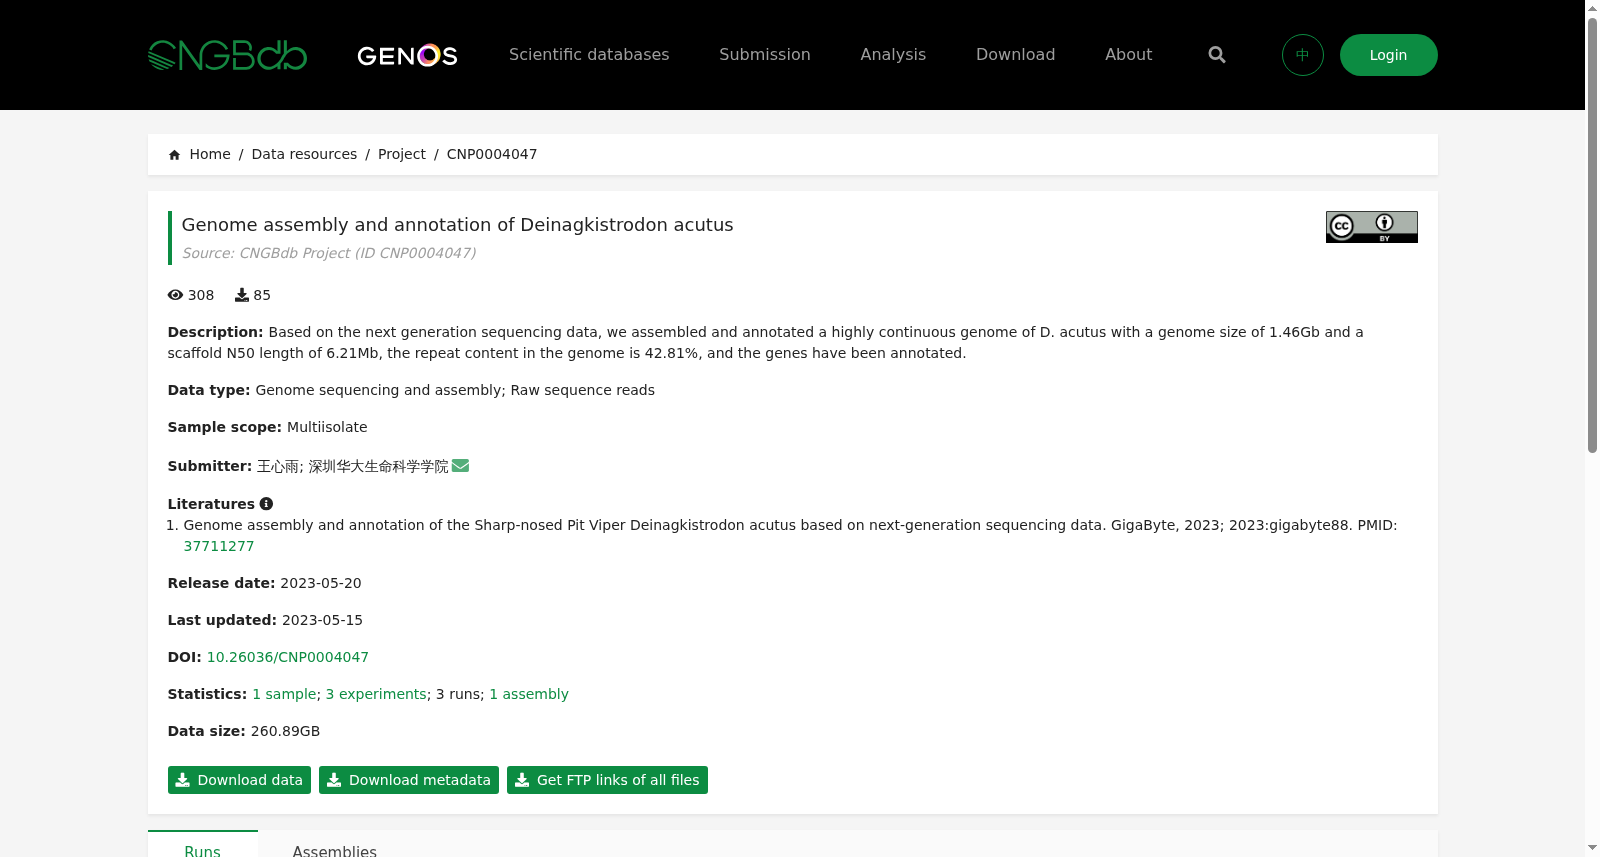The image size is (1600, 857).
Task: Open PMID 37711277 link
Action: [219, 546]
